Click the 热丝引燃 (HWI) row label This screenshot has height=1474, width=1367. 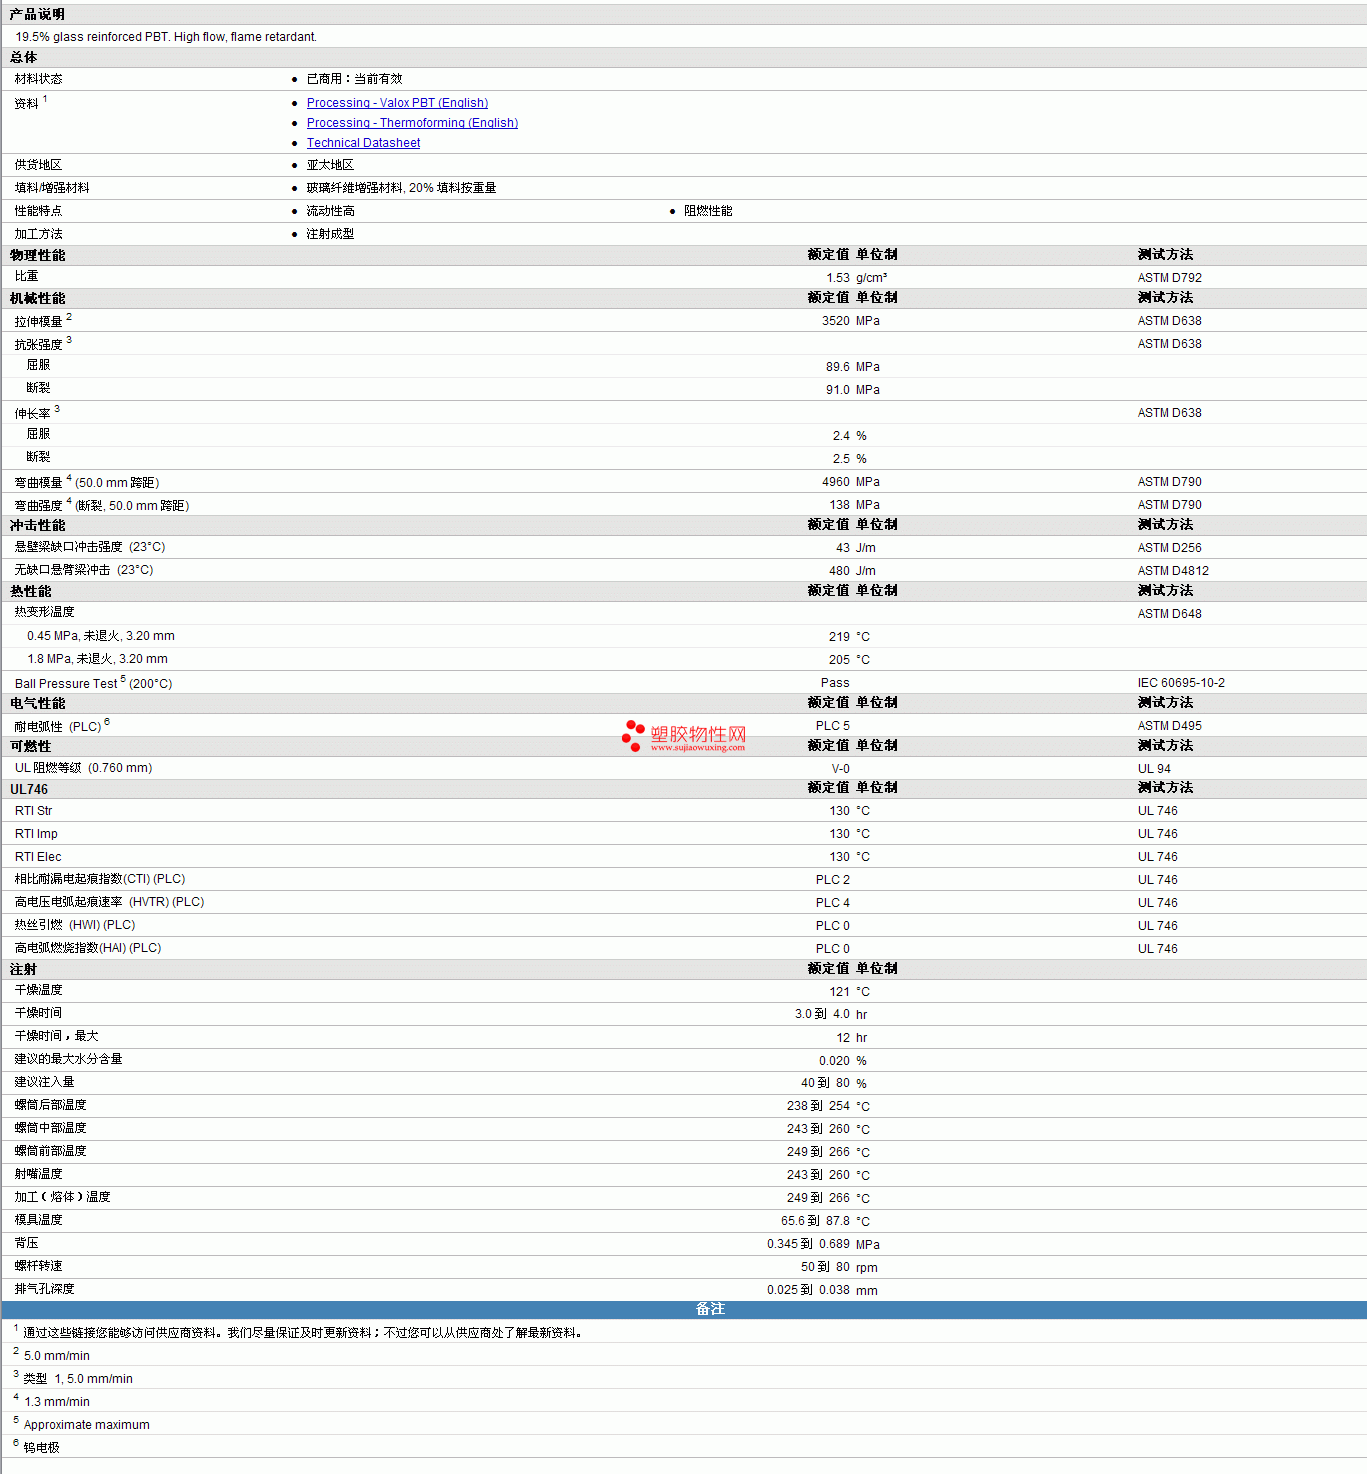(75, 925)
